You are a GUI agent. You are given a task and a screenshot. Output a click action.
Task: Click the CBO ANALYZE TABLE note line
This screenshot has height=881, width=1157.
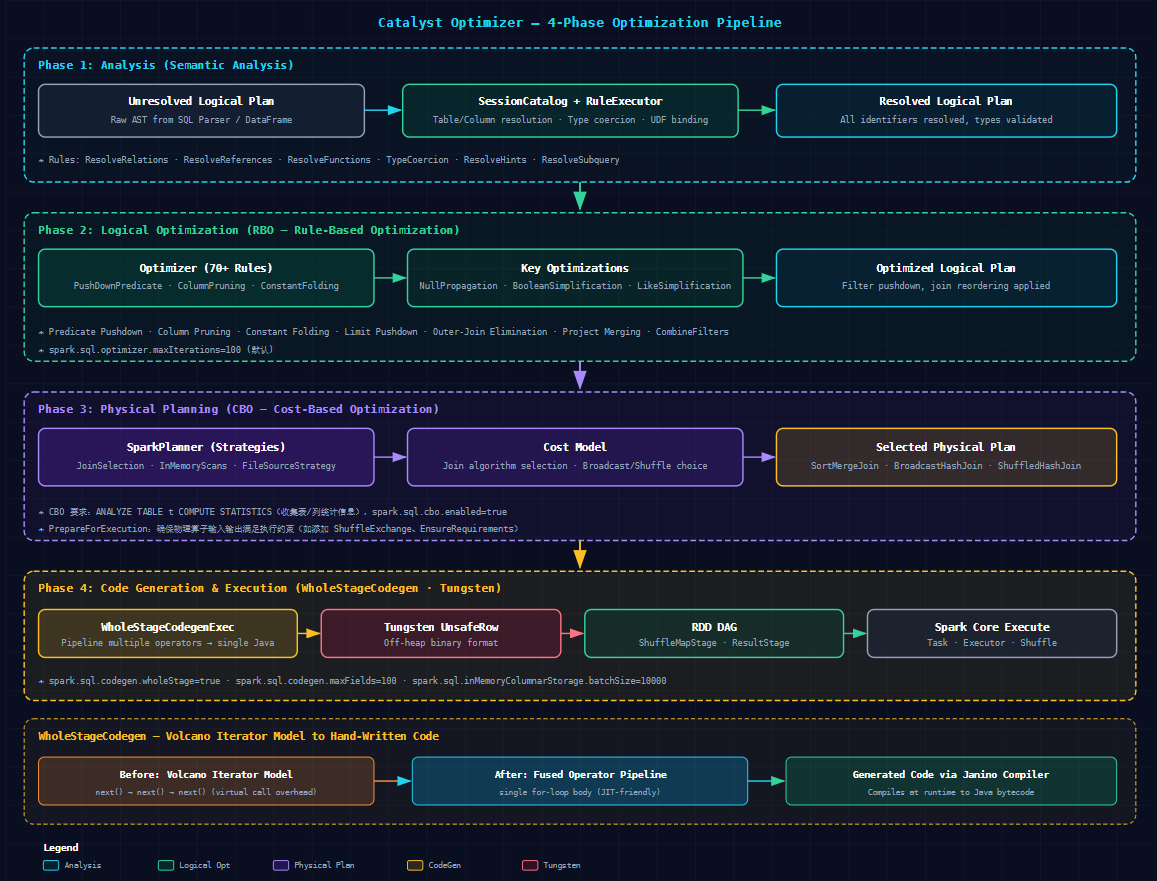tap(273, 511)
